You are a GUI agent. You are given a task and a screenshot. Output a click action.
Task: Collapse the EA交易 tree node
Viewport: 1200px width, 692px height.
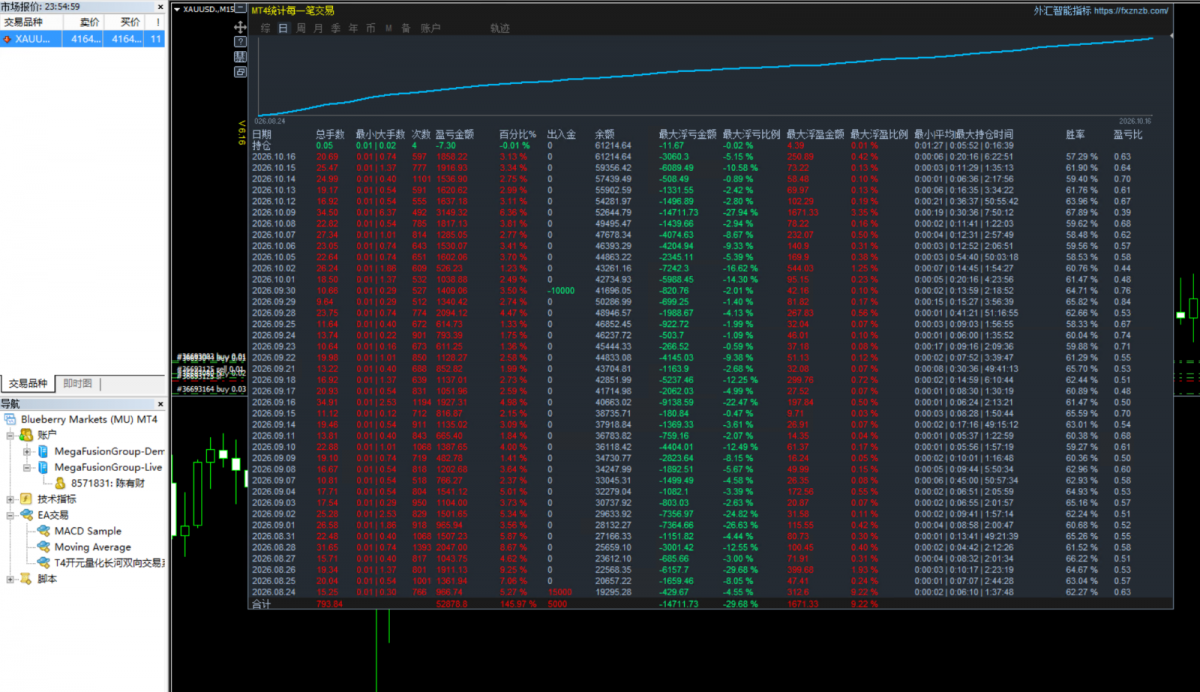(x=10, y=515)
